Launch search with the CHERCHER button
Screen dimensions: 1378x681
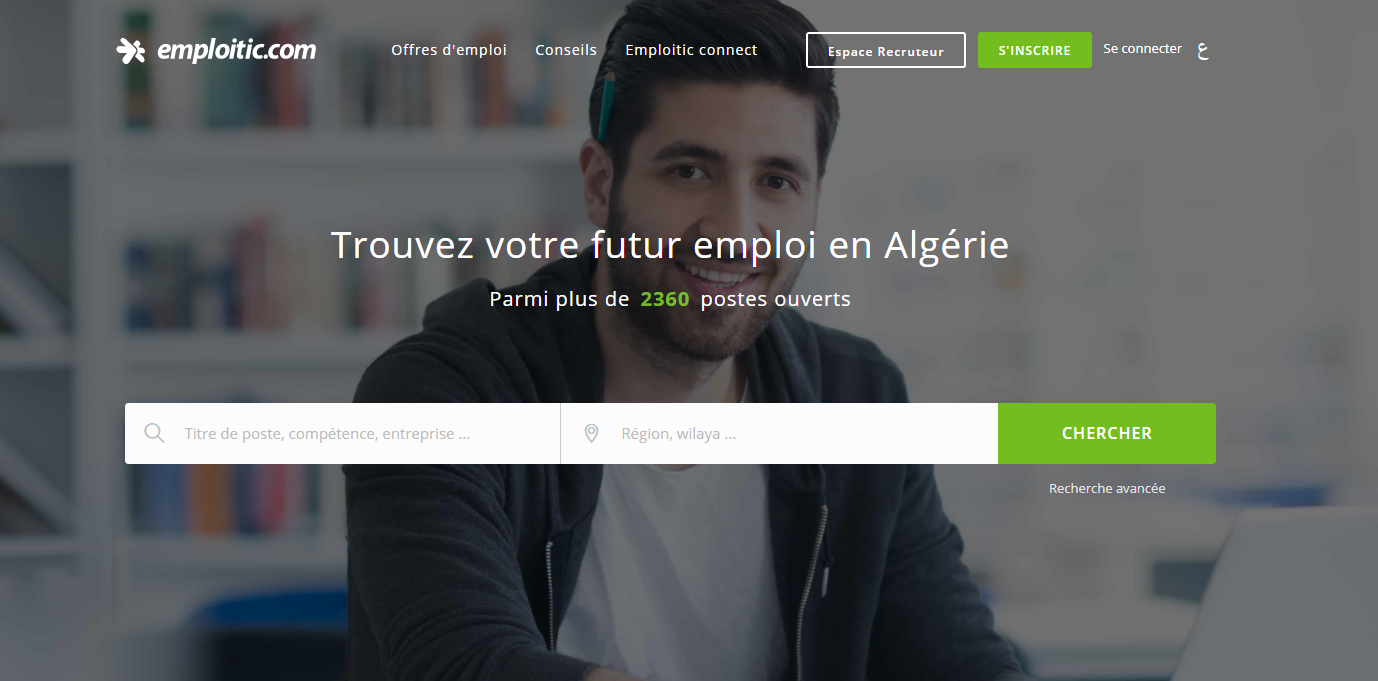coord(1107,434)
